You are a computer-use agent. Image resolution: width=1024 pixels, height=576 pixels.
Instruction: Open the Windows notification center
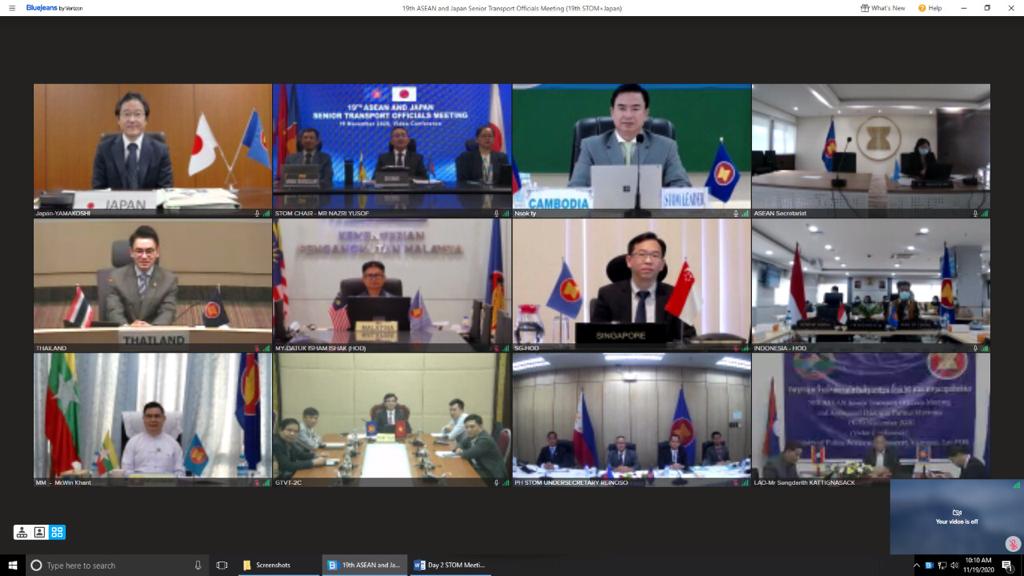pyautogui.click(x=1008, y=566)
